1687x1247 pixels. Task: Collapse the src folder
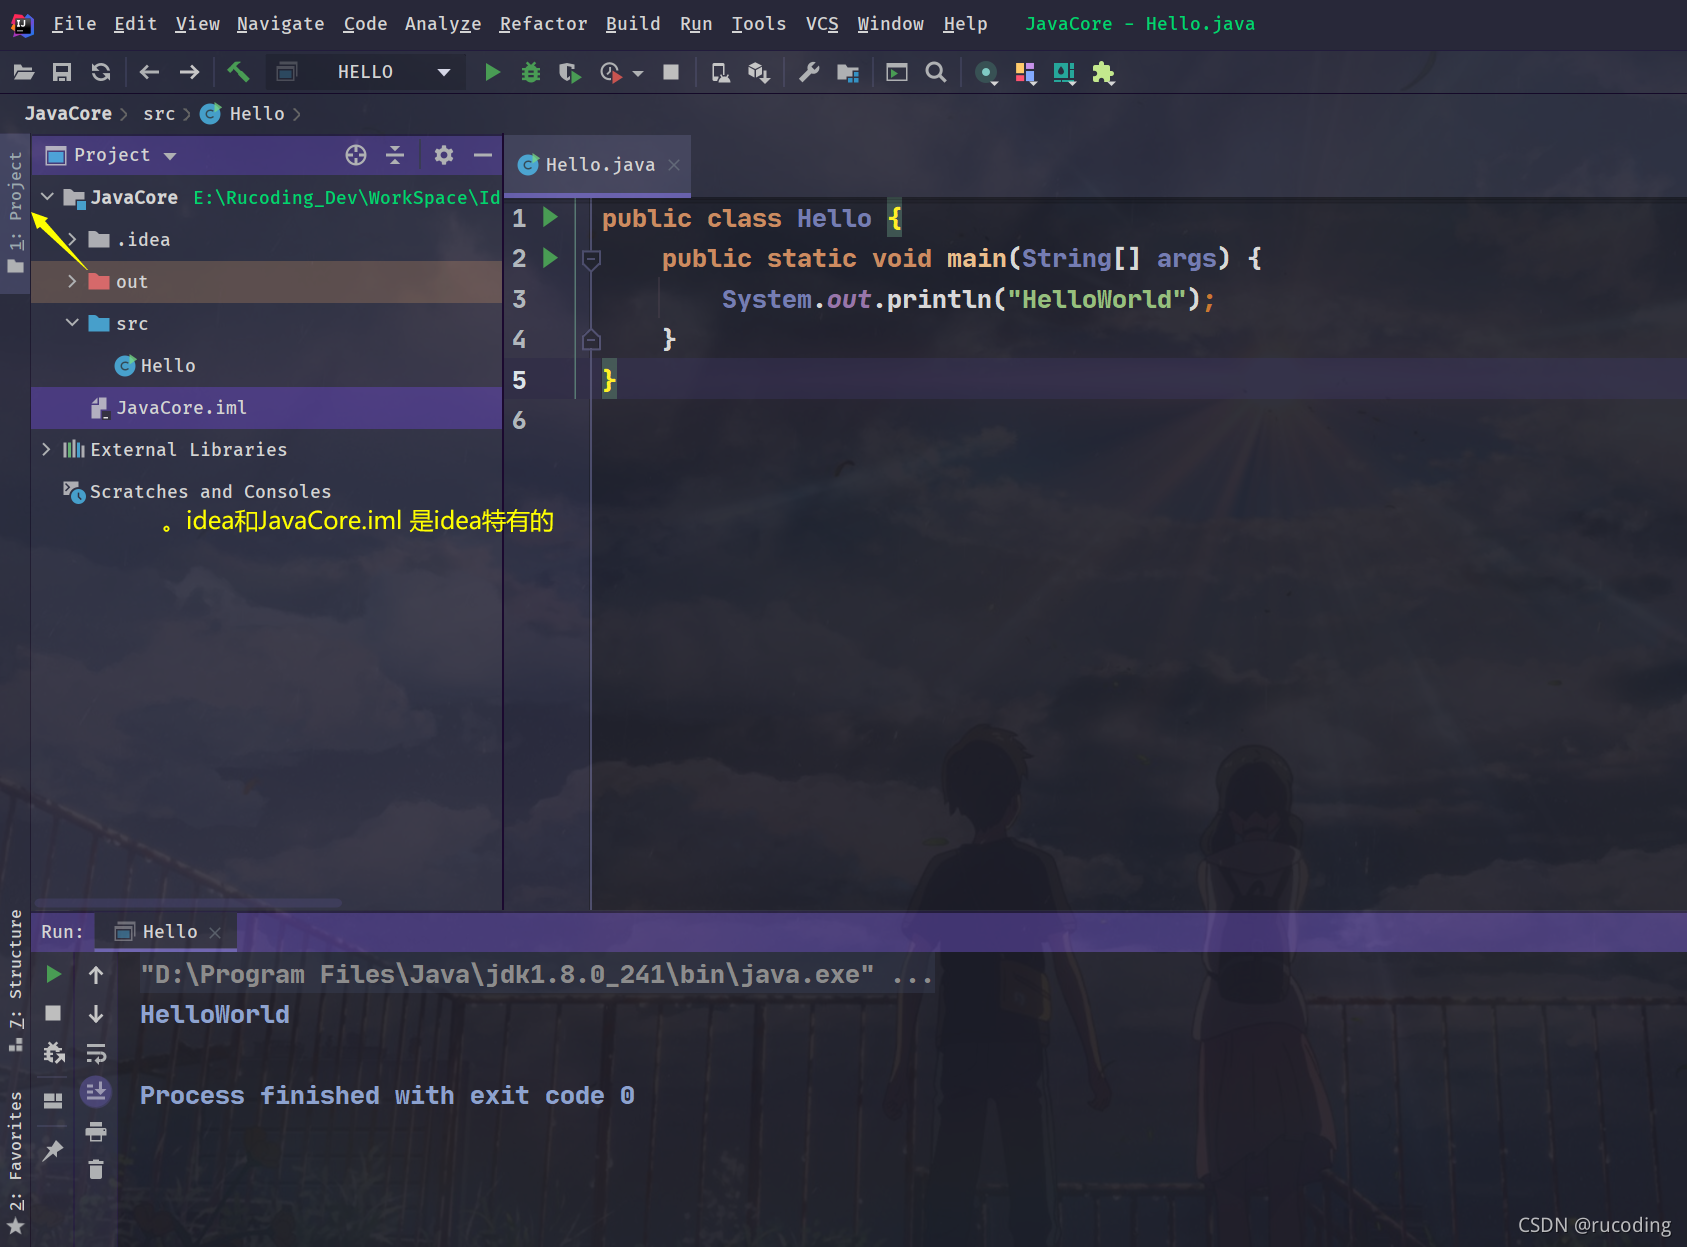point(72,323)
